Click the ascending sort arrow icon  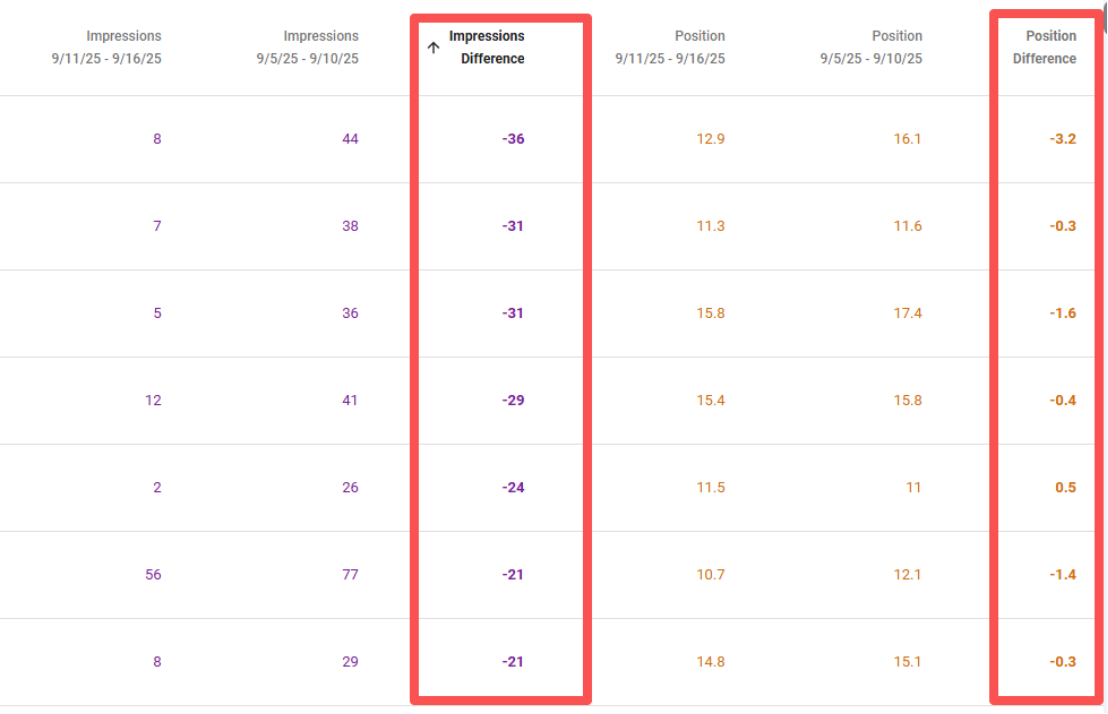coord(433,47)
